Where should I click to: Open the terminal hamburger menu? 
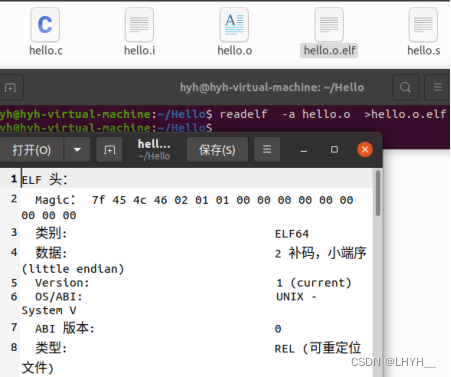click(437, 87)
